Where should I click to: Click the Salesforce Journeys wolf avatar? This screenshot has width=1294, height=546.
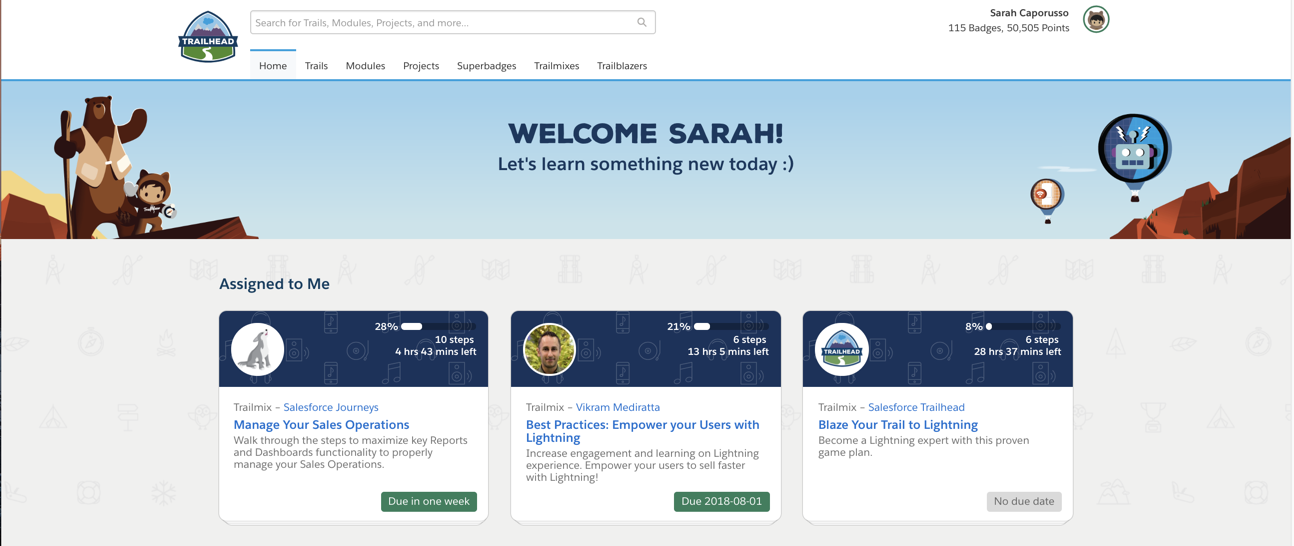point(257,350)
